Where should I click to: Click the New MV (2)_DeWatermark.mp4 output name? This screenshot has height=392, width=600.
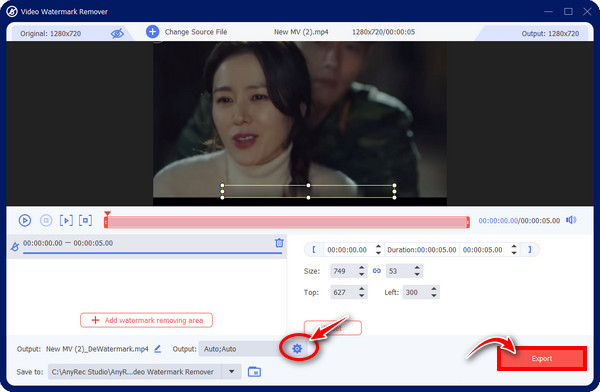coord(97,349)
